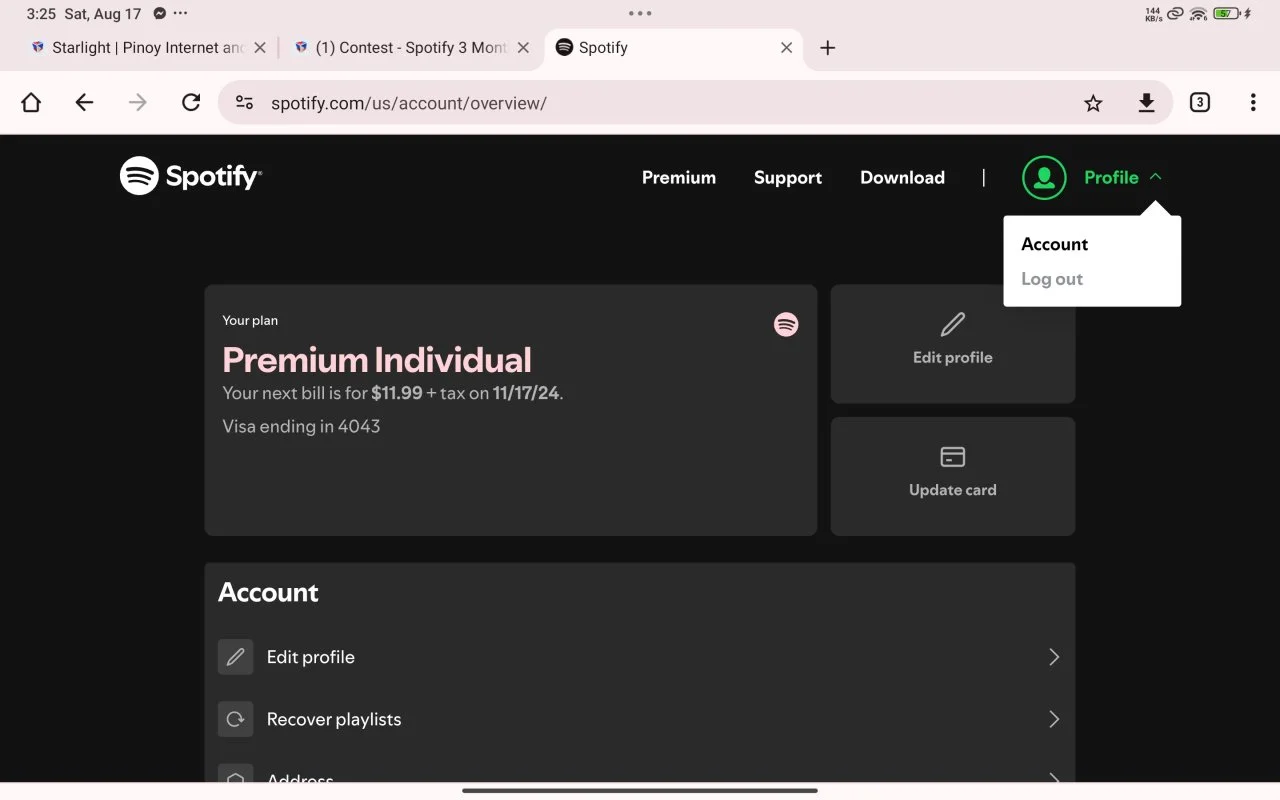Open a new tab with the plus button
Screen dimensions: 1280x800
tap(827, 47)
